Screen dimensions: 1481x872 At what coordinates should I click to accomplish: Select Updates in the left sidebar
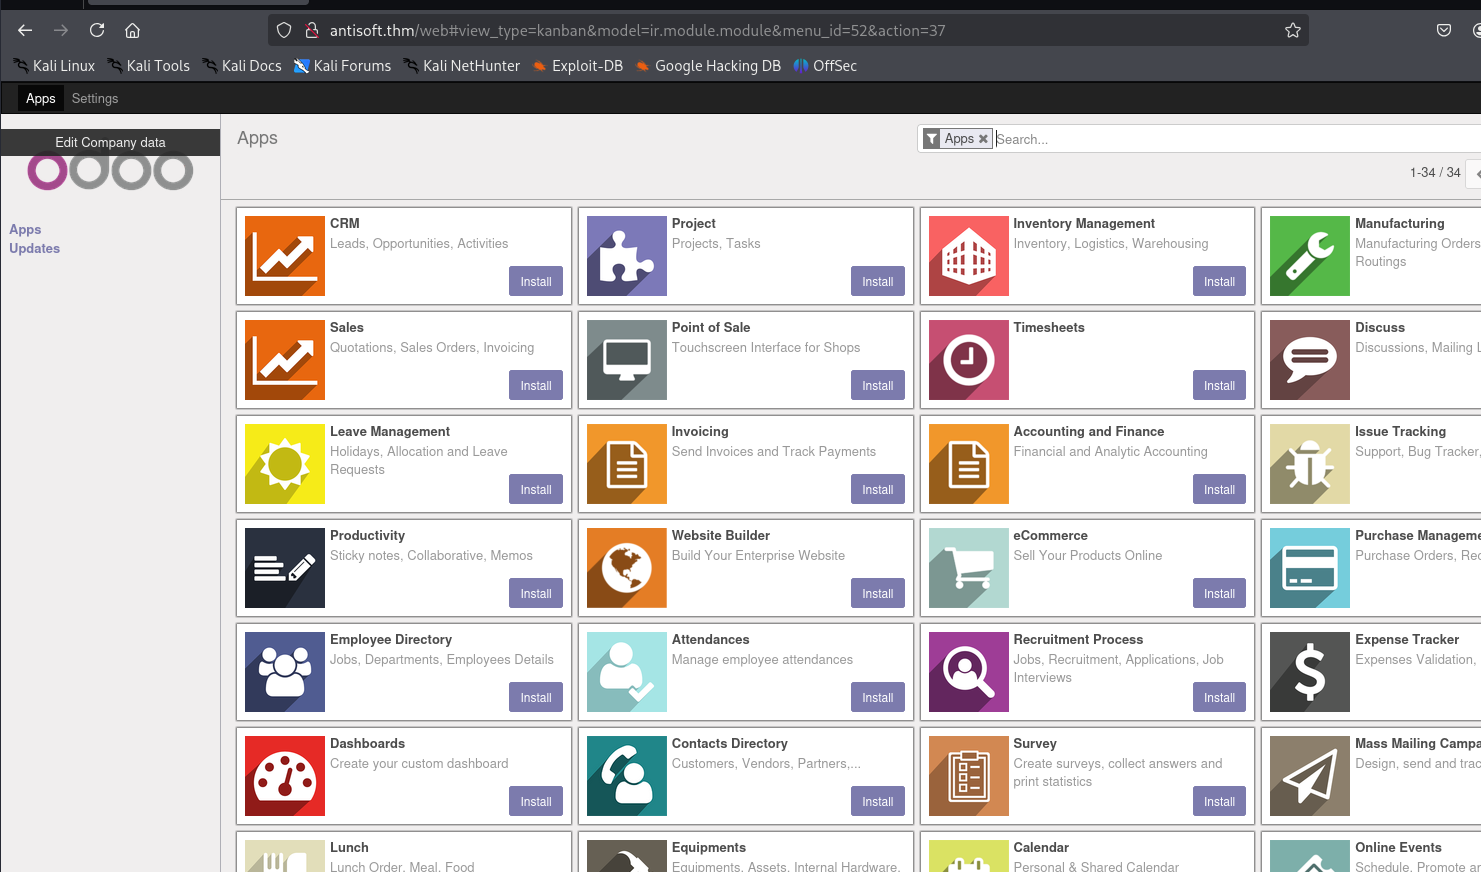click(x=35, y=248)
